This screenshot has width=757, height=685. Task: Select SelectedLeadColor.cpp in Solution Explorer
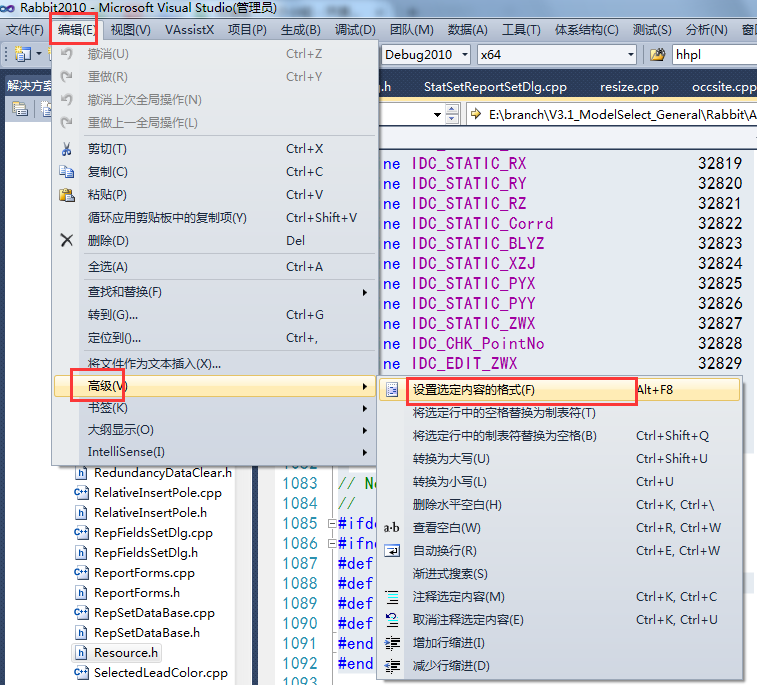[161, 673]
